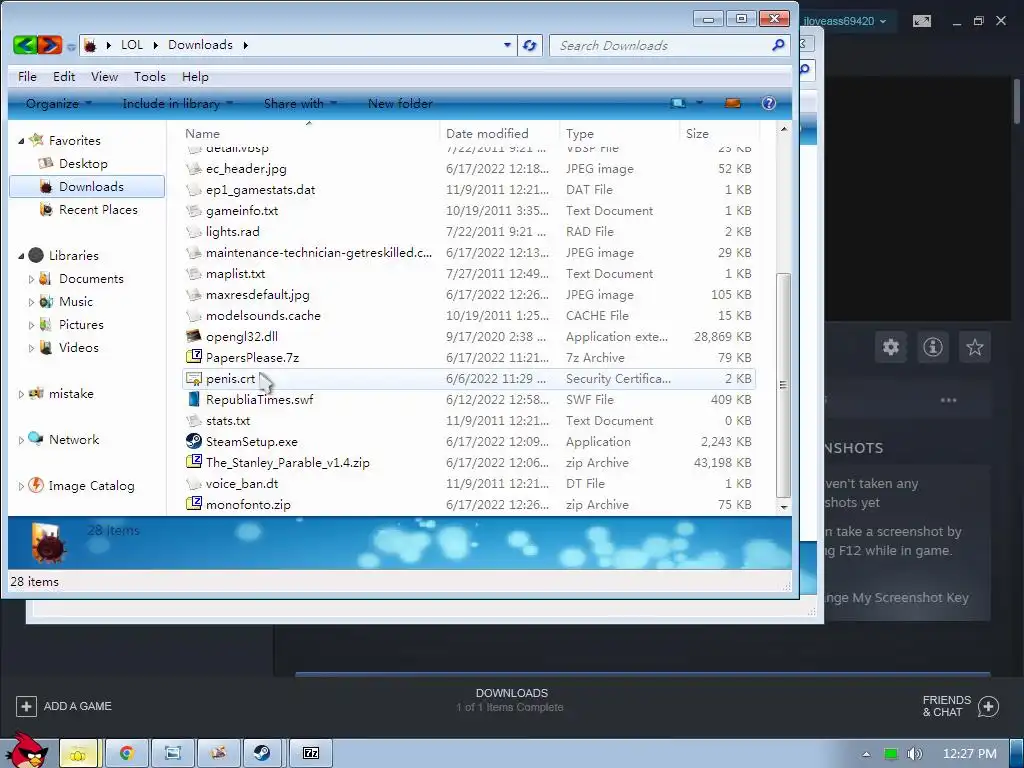Click the plus icon beside Add a Game
Screen dimensions: 1024x768
(26, 706)
